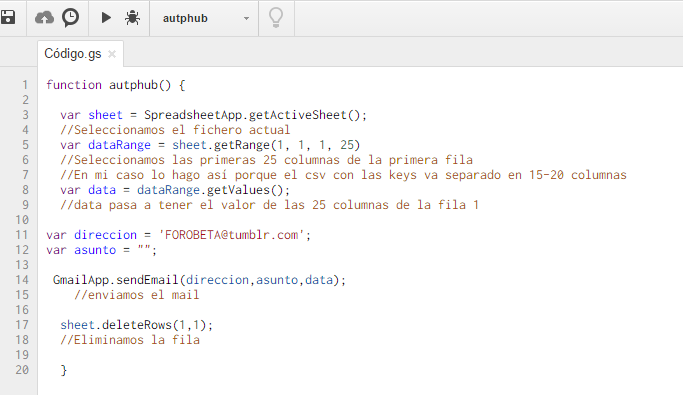Click 'var asunto' line
Image resolution: width=683 pixels, height=395 pixels.
pyautogui.click(x=101, y=250)
